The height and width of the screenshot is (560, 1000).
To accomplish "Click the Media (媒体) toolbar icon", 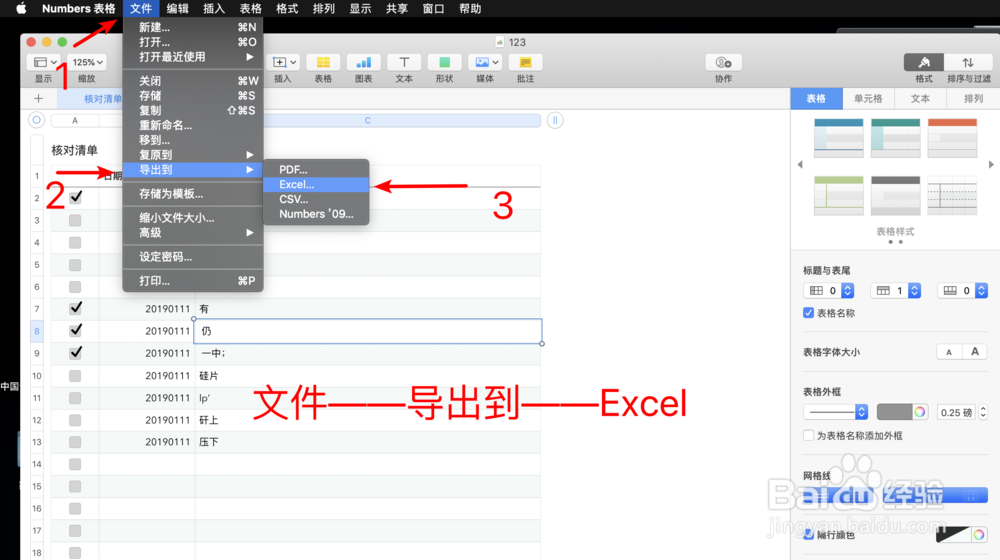I will [x=485, y=62].
